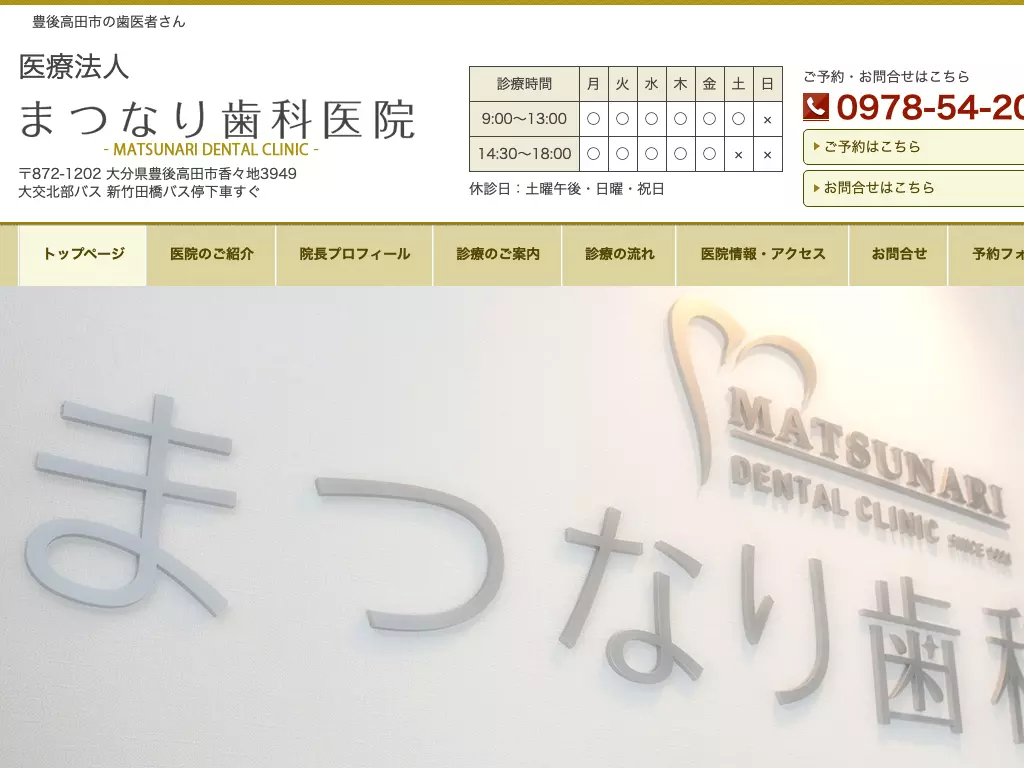Open 診療の流れ navigation item
This screenshot has height=768, width=1024.
coord(619,255)
